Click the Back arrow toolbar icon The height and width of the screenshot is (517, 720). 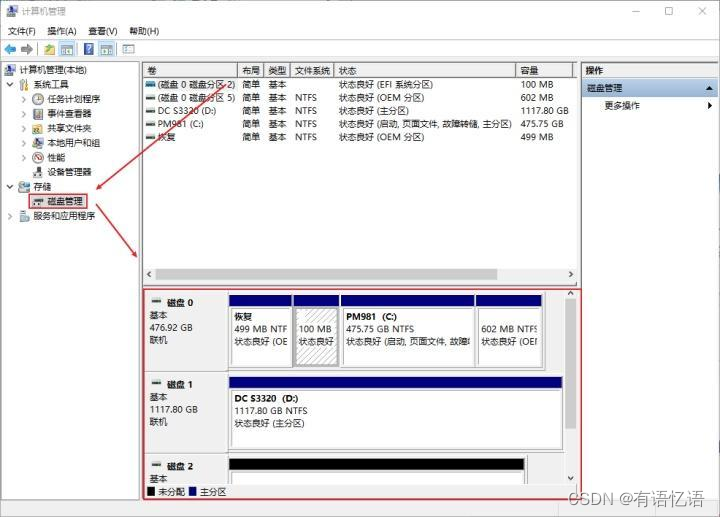(10, 49)
